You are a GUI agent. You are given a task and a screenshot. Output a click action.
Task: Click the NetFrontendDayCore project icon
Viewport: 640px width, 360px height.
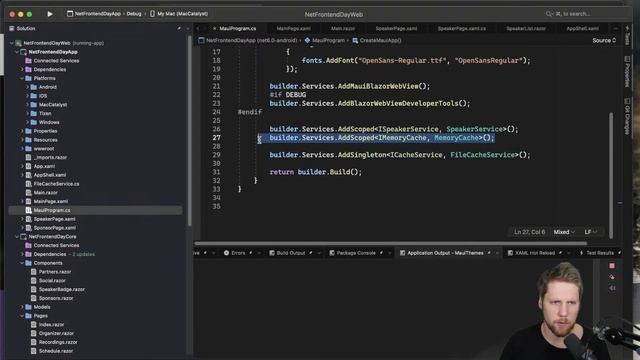tap(23, 237)
